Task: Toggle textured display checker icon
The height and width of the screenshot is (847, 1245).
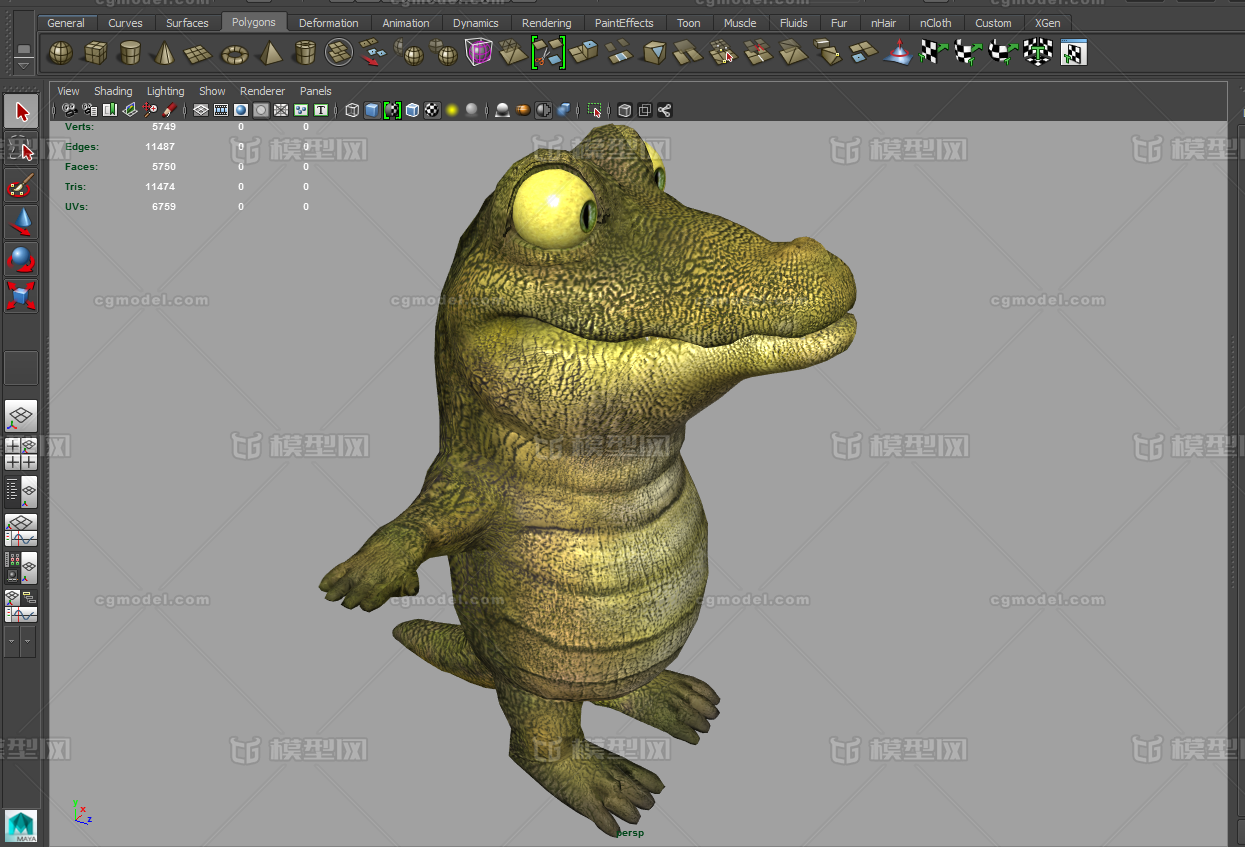Action: point(432,110)
